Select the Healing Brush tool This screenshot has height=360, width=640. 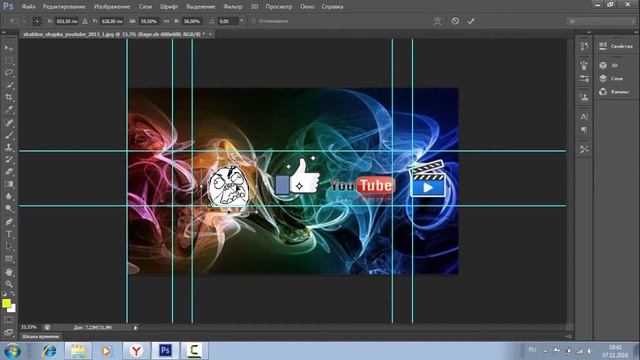[x=9, y=122]
